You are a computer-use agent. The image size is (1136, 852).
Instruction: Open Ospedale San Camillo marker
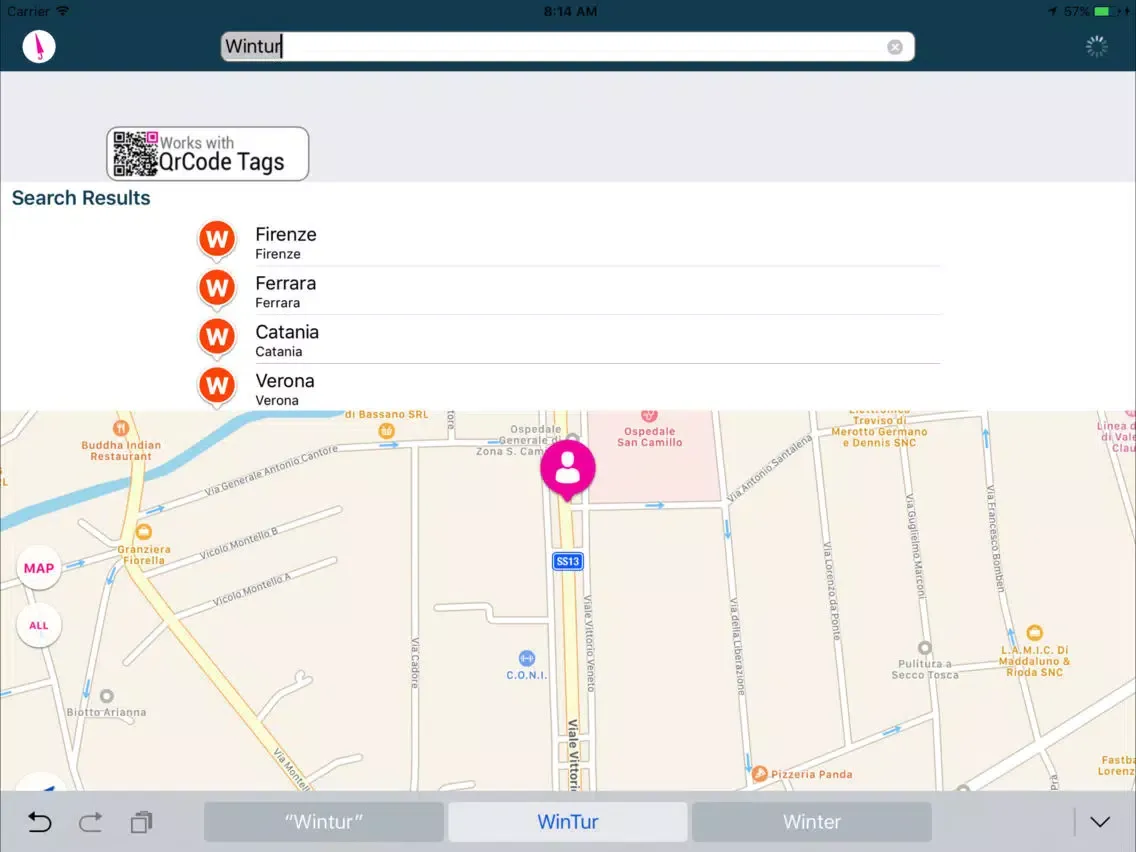pyautogui.click(x=649, y=416)
